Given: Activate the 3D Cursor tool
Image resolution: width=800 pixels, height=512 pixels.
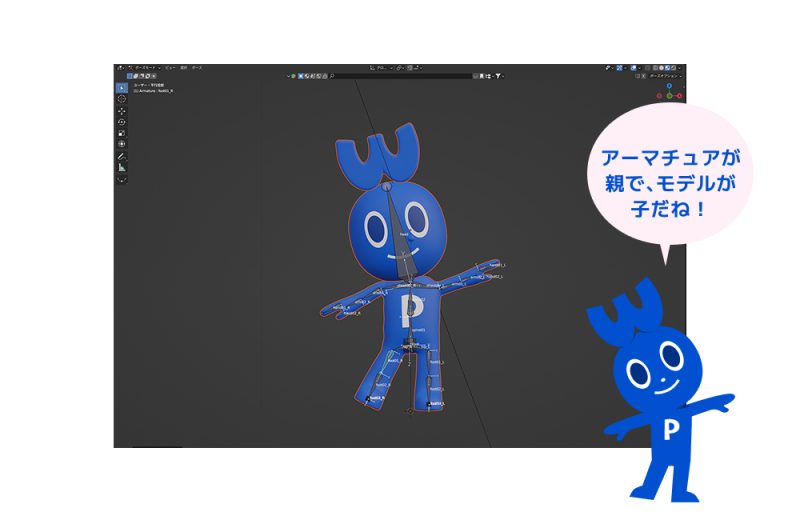Looking at the screenshot, I should 122,99.
